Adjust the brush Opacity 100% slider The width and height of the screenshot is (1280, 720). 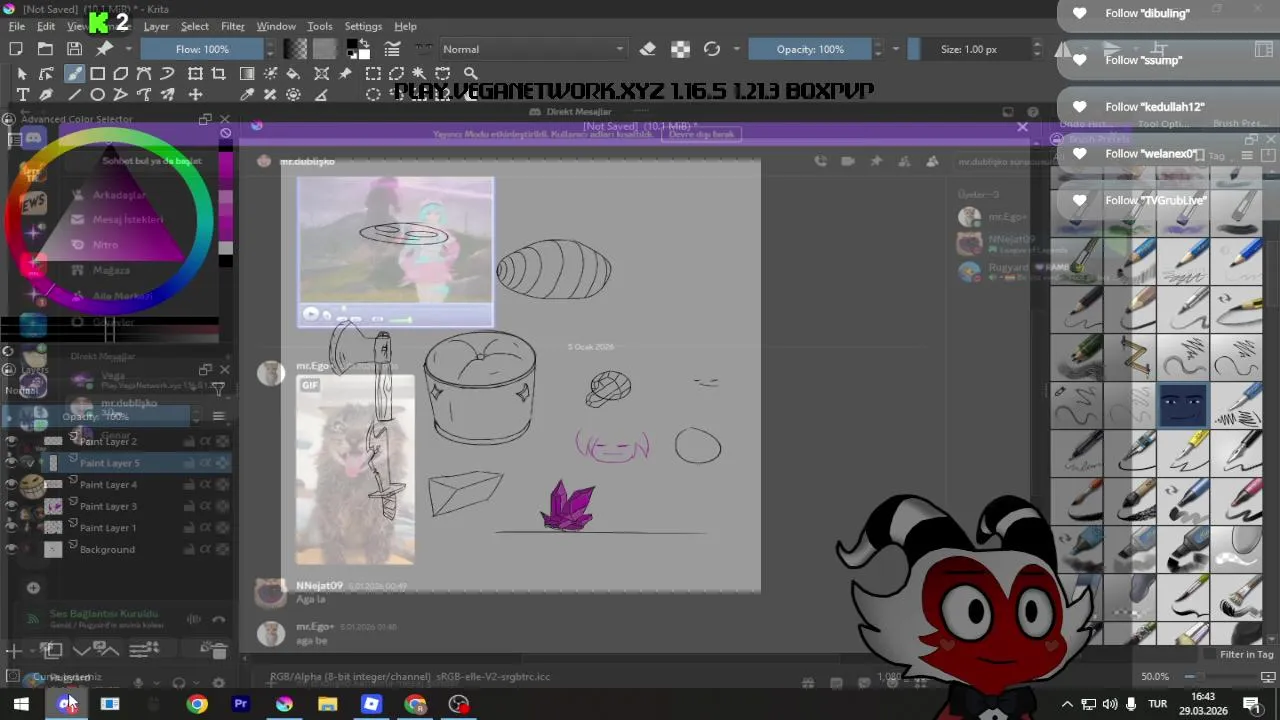pos(810,49)
